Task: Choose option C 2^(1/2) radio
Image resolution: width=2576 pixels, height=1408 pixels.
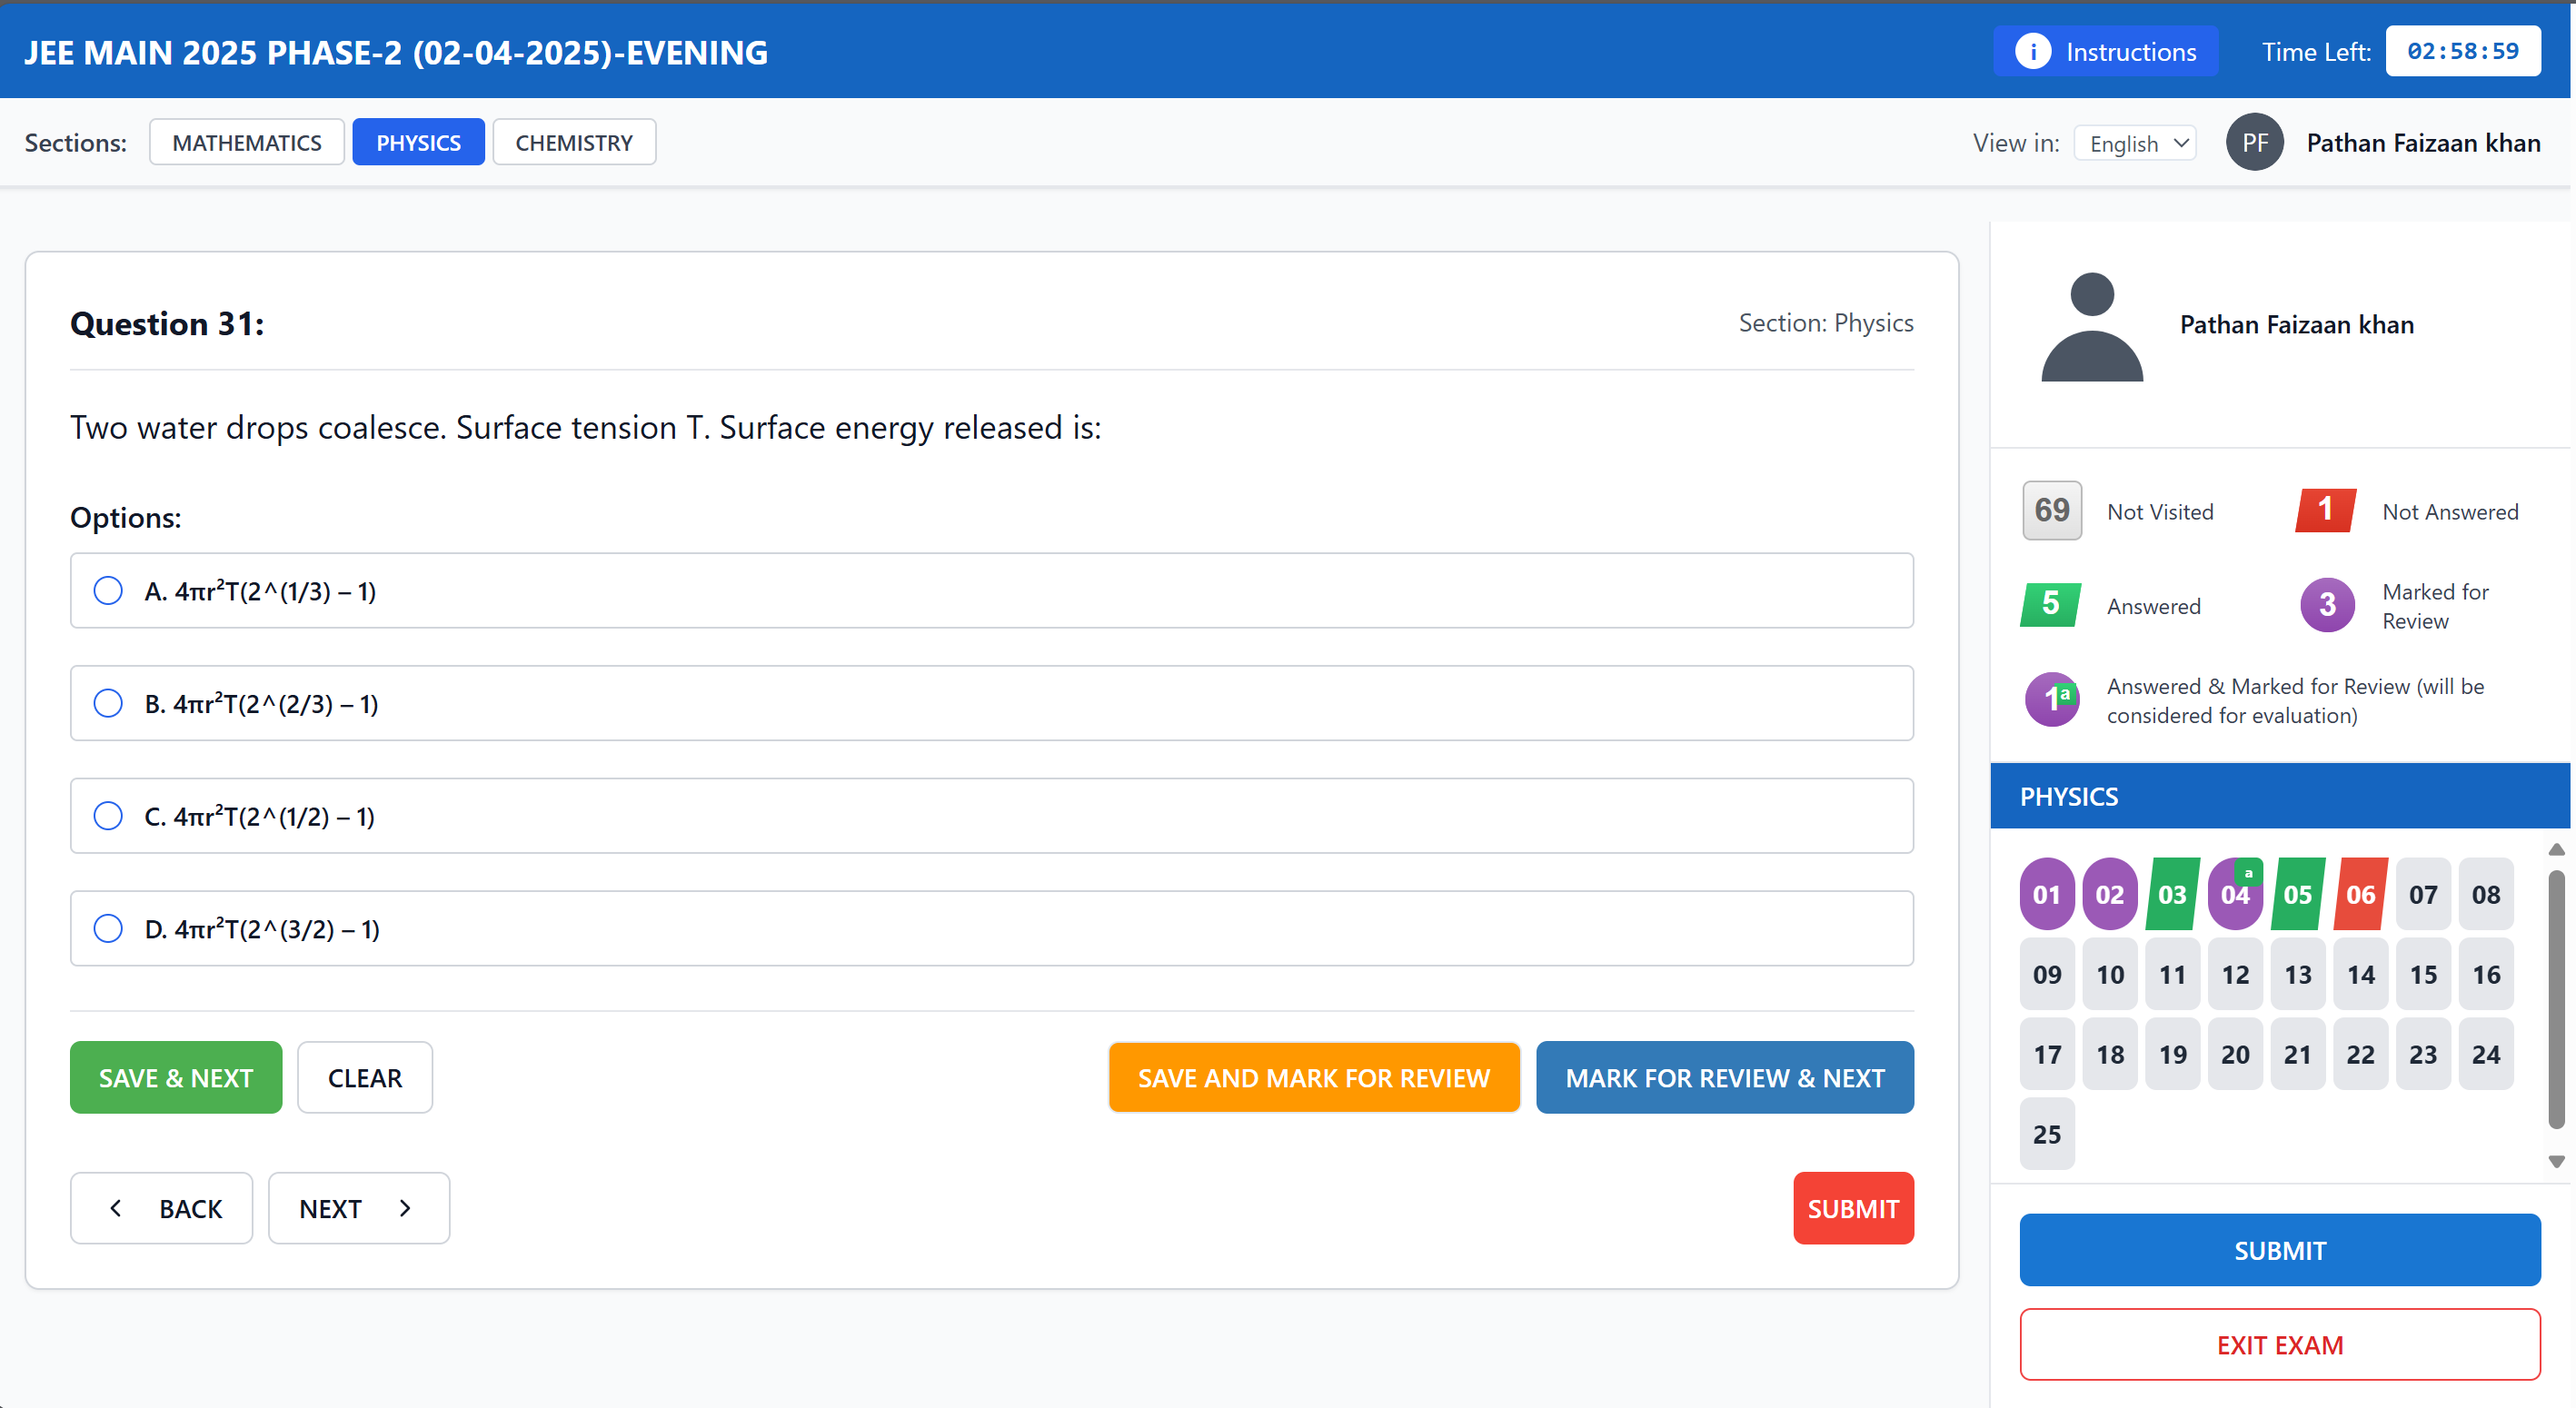Action: click(x=108, y=816)
